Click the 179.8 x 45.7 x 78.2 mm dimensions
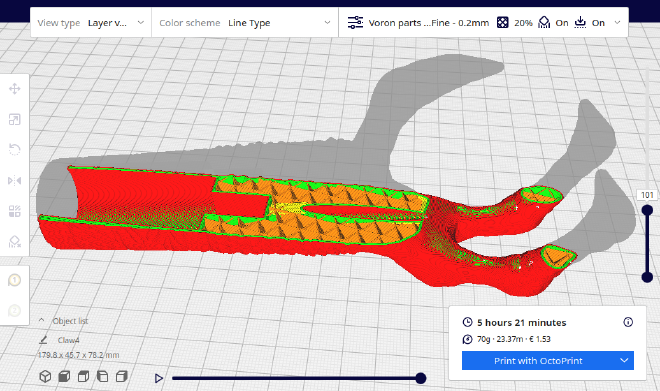The width and height of the screenshot is (660, 391). [x=79, y=355]
